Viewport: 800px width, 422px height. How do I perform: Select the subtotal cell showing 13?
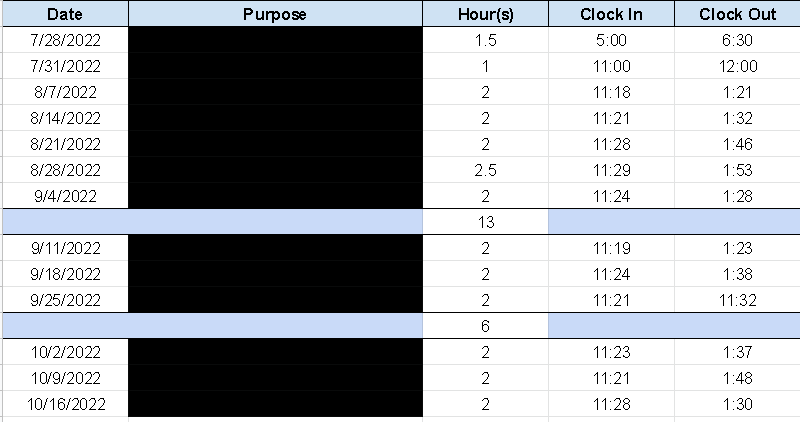(485, 222)
